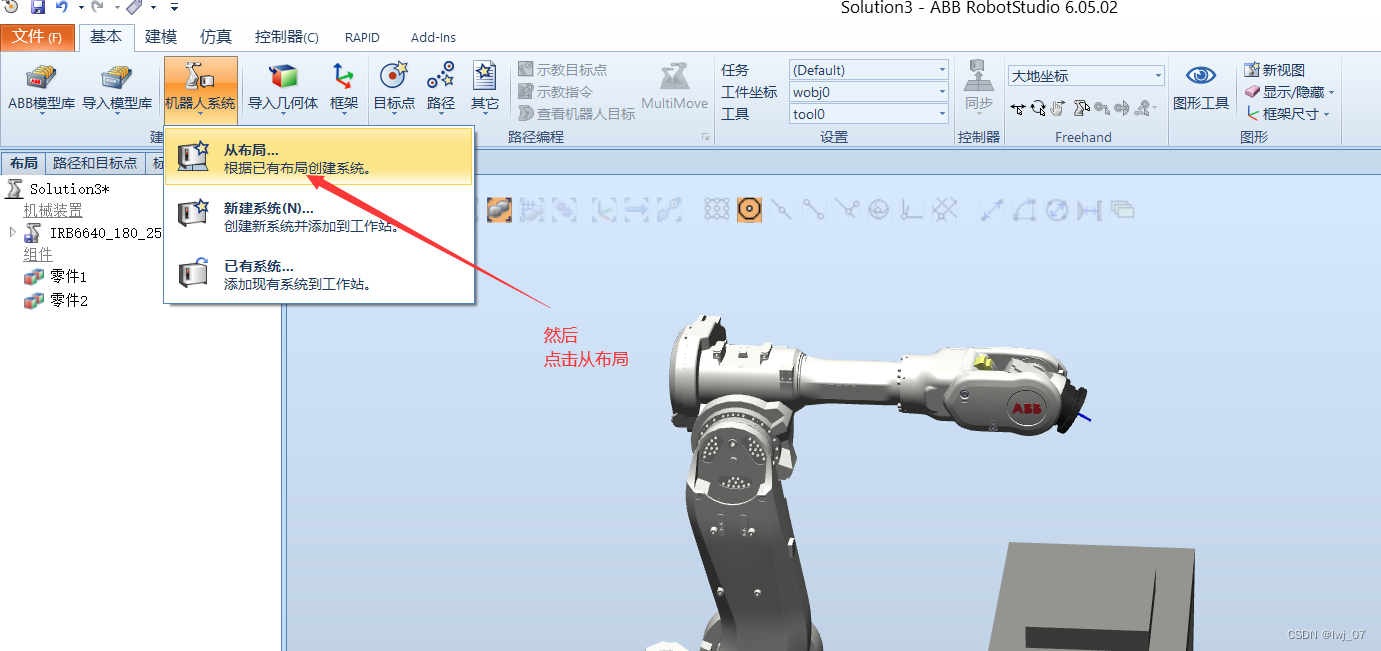
Task: Open the ABB模型库 library
Action: (41, 88)
